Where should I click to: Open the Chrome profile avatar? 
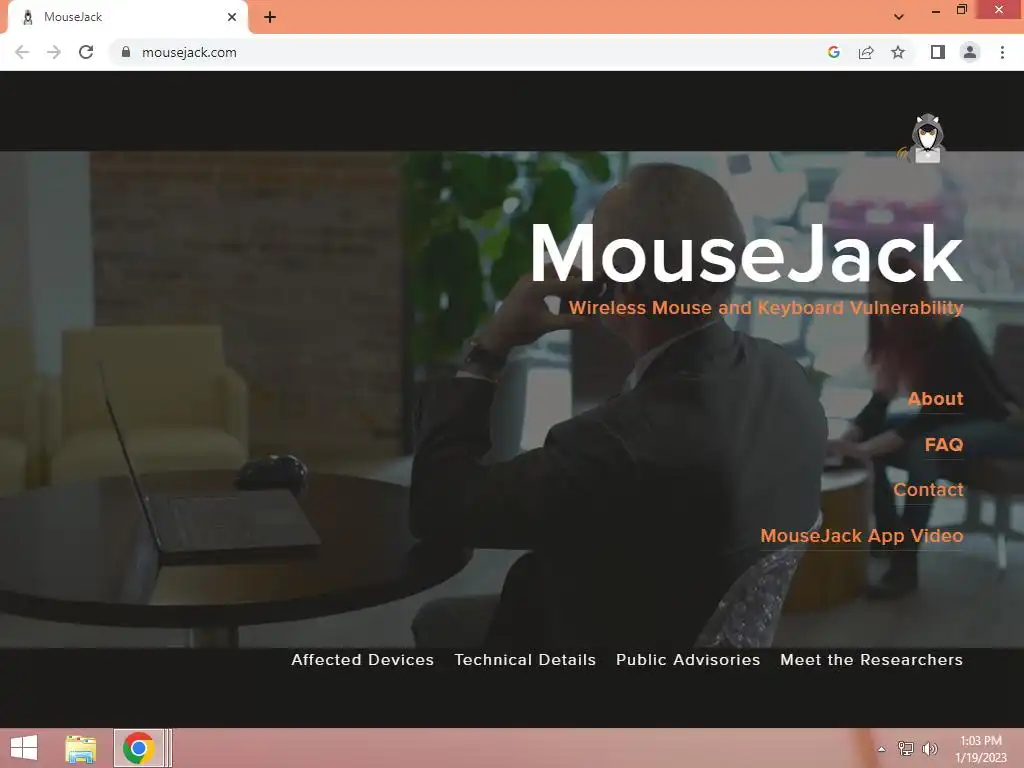click(970, 52)
